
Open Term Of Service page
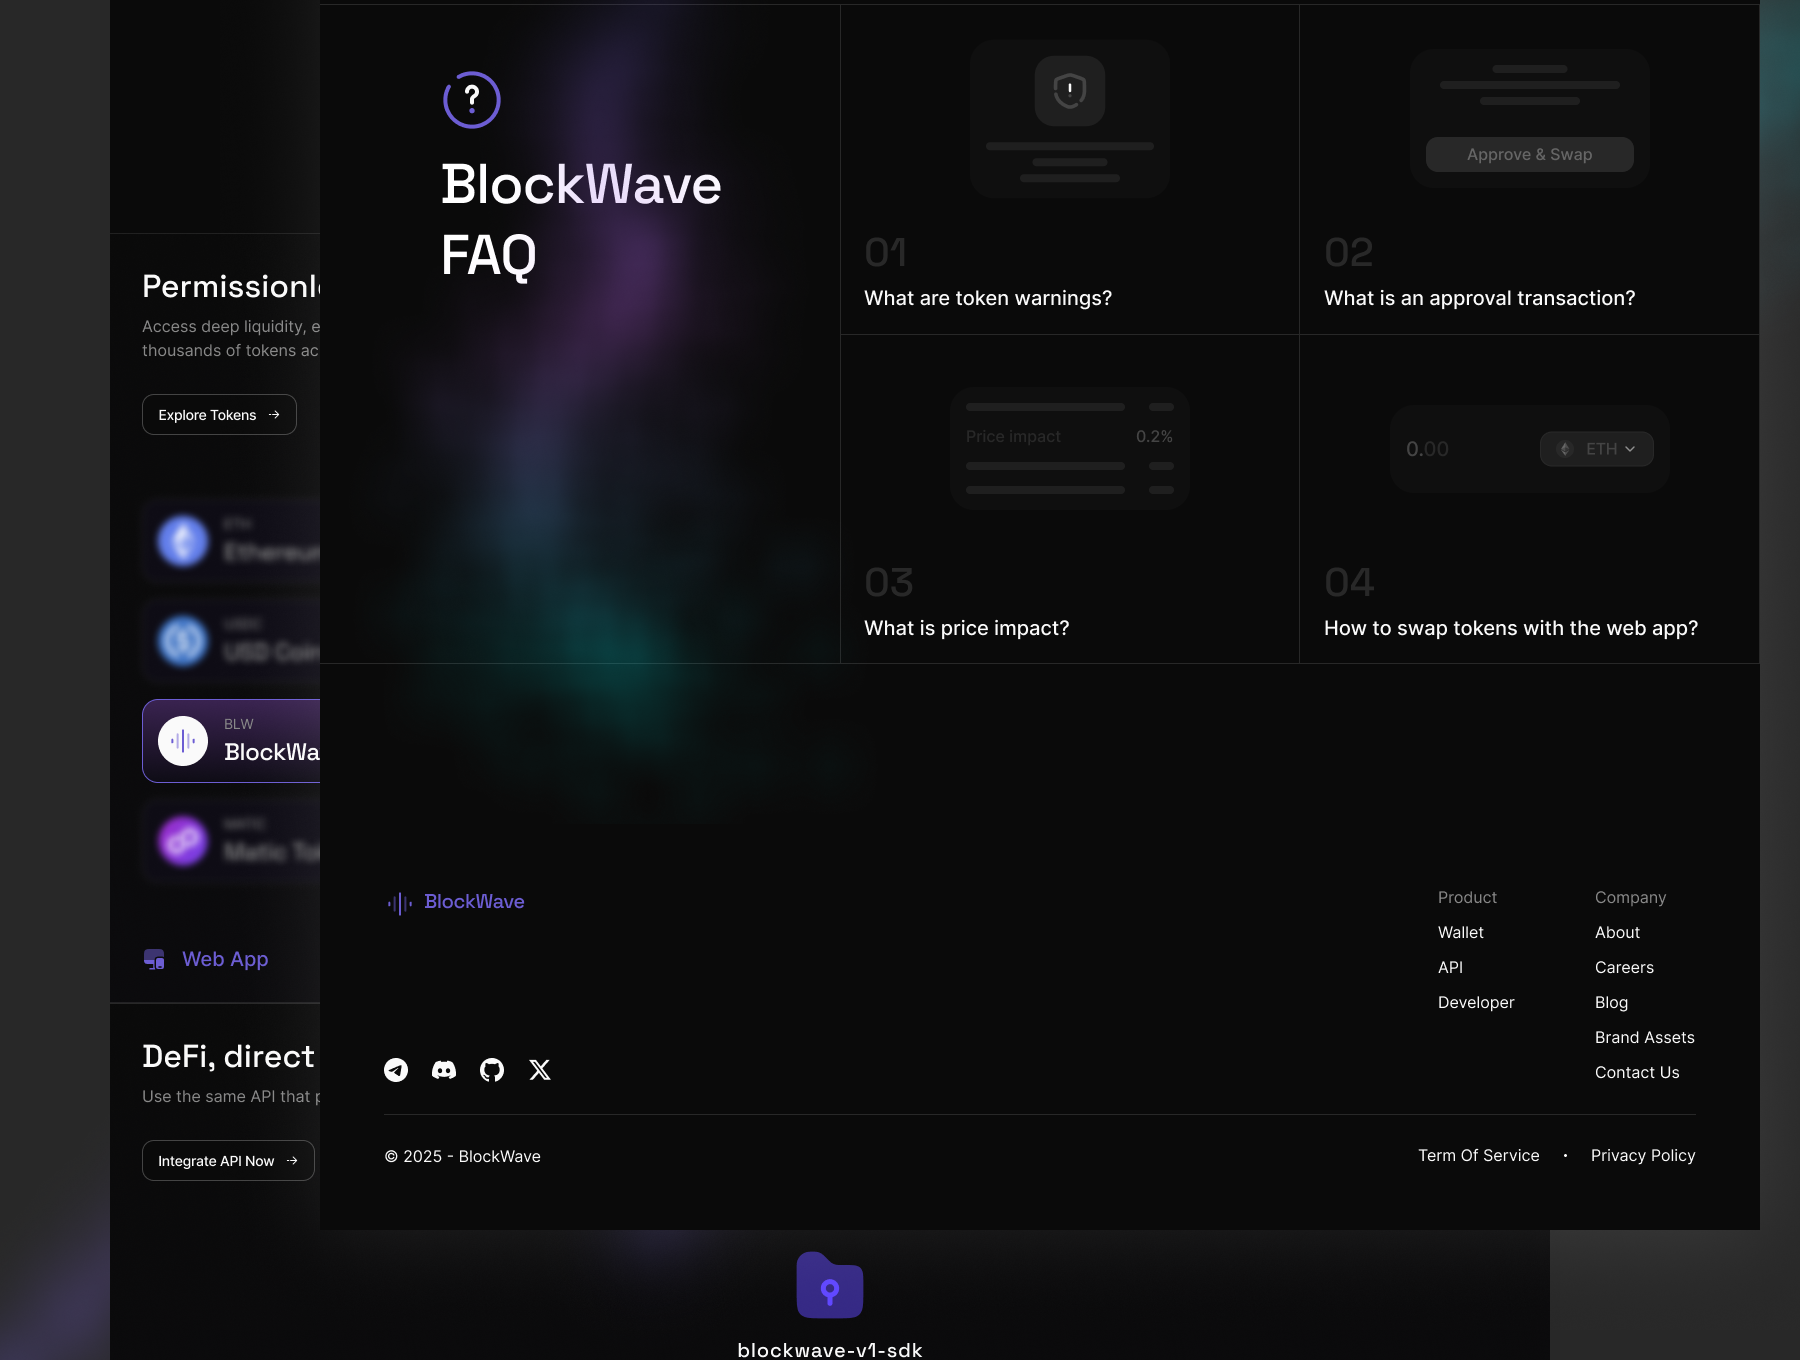1479,1155
